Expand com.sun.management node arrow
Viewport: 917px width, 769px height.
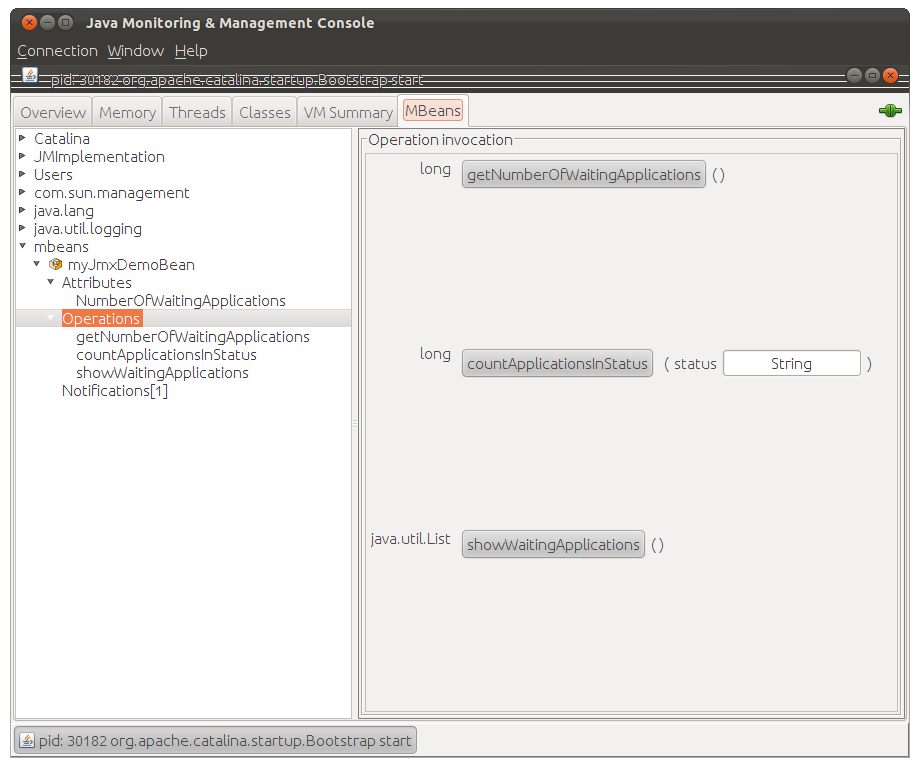pos(22,192)
